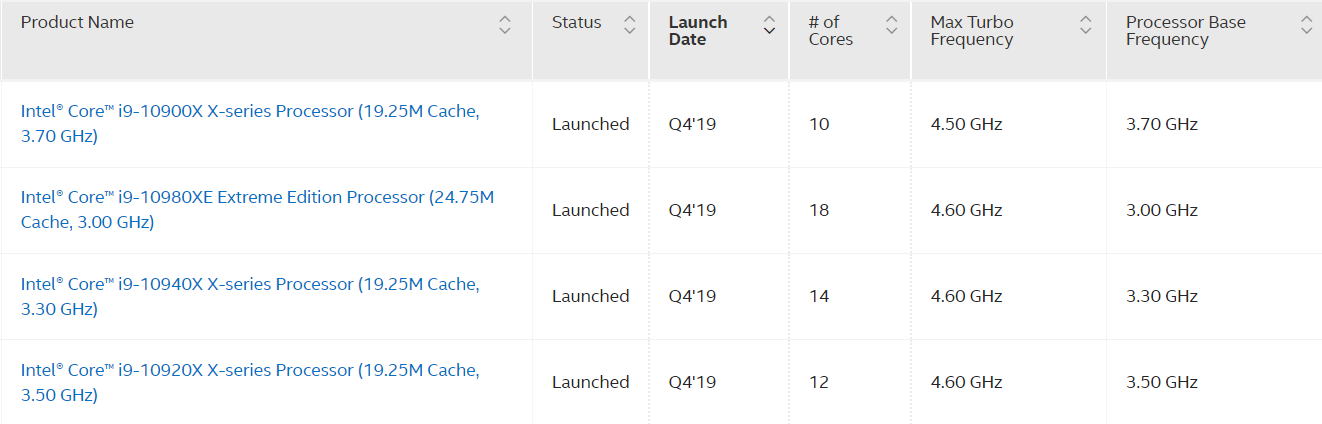The height and width of the screenshot is (424, 1322).
Task: Sort by the Status header label
Action: coord(577,22)
